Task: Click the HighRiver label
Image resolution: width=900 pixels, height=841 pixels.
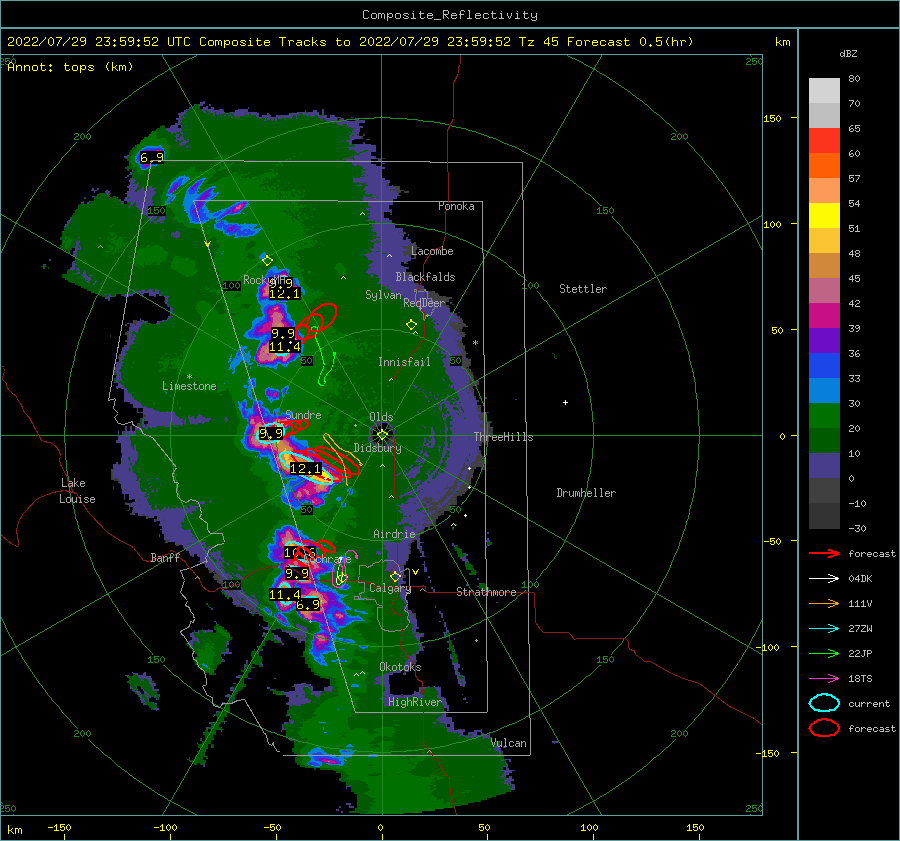Action: pyautogui.click(x=415, y=702)
